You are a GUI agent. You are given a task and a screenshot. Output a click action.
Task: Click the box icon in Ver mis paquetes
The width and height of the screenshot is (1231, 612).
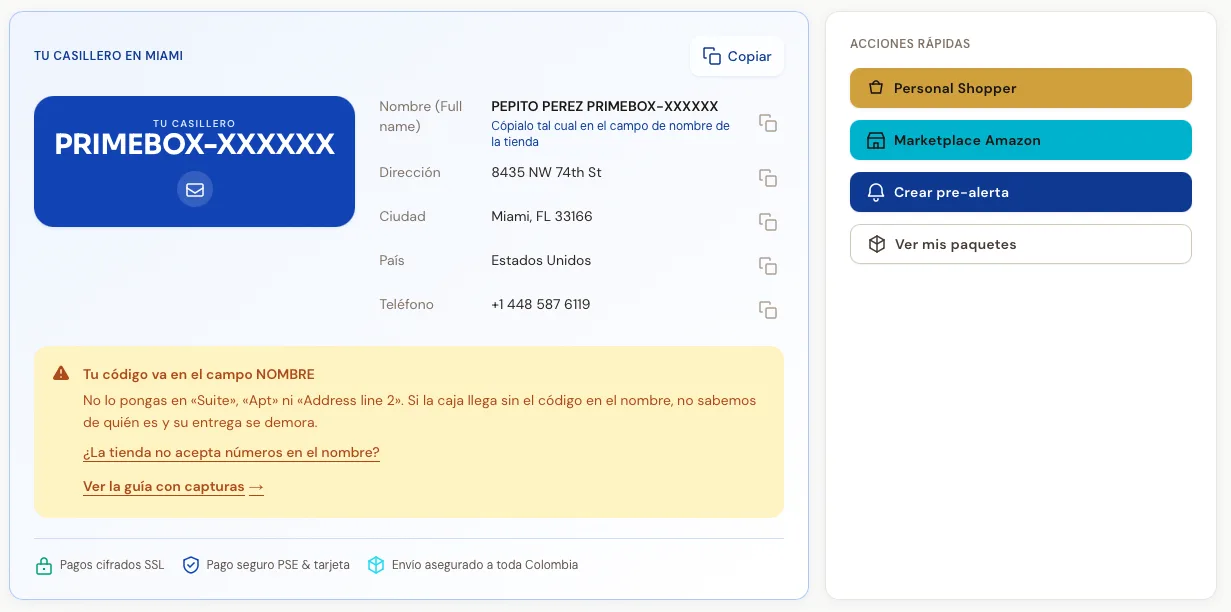[877, 244]
